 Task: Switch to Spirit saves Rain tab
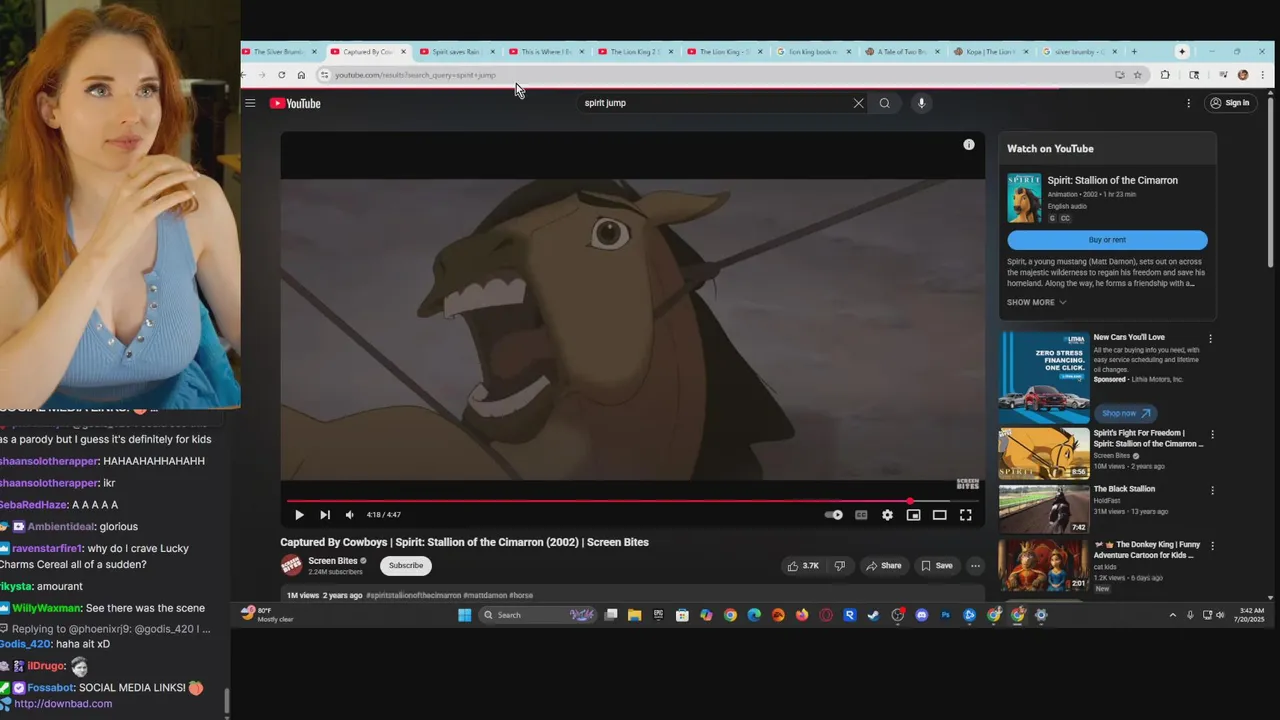pyautogui.click(x=457, y=52)
